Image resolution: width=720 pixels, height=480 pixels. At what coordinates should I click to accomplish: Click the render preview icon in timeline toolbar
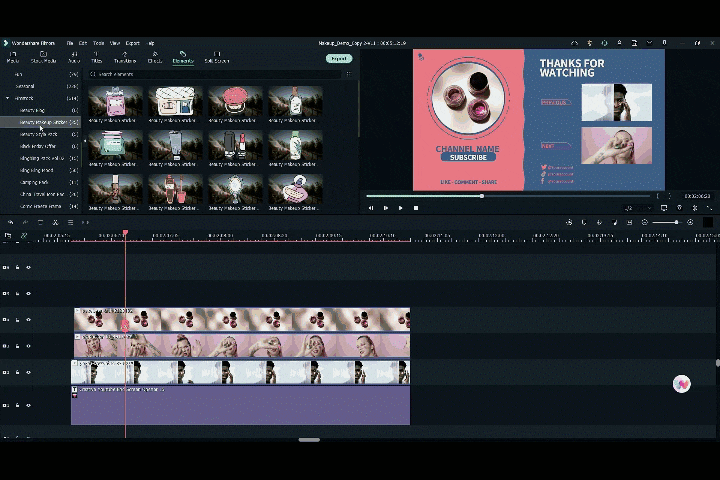(x=569, y=222)
